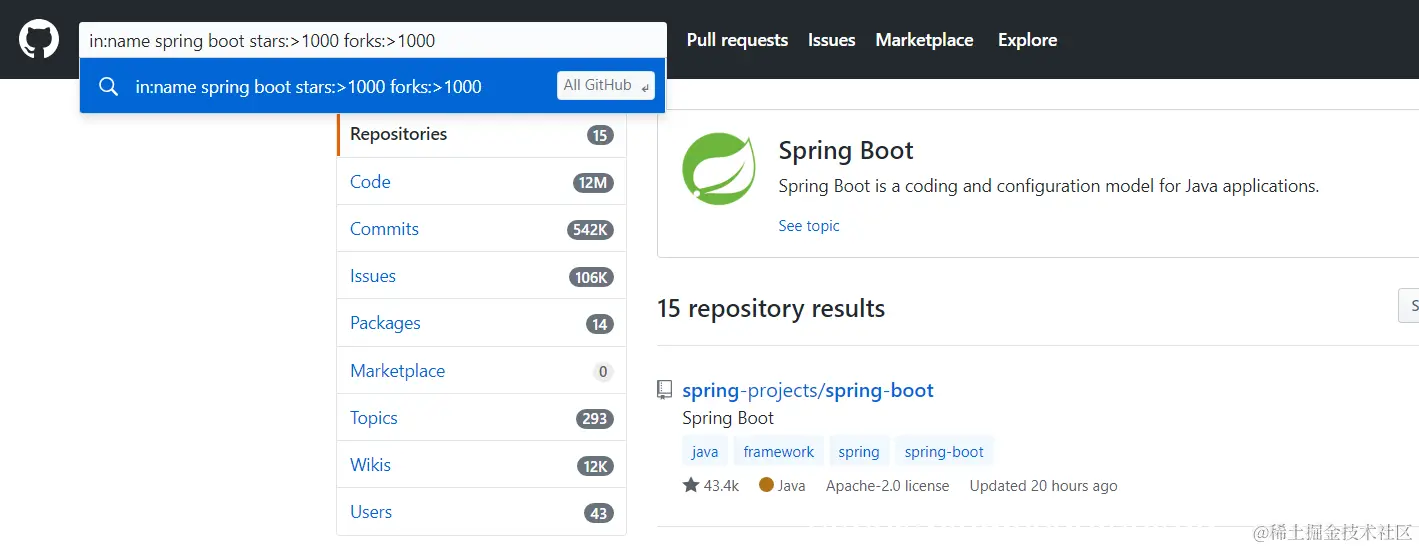Click the search magnifier icon in suggestion
The width and height of the screenshot is (1419, 549).
tap(108, 86)
